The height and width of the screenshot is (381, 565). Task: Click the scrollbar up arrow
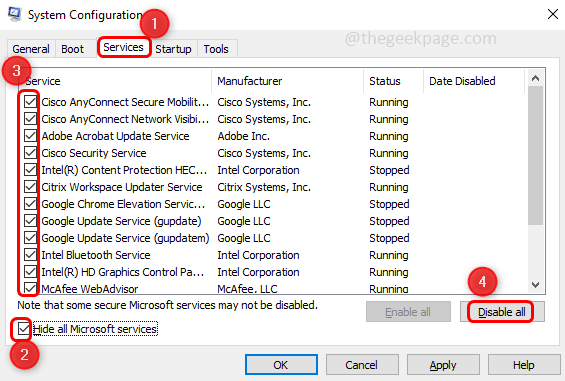[535, 78]
